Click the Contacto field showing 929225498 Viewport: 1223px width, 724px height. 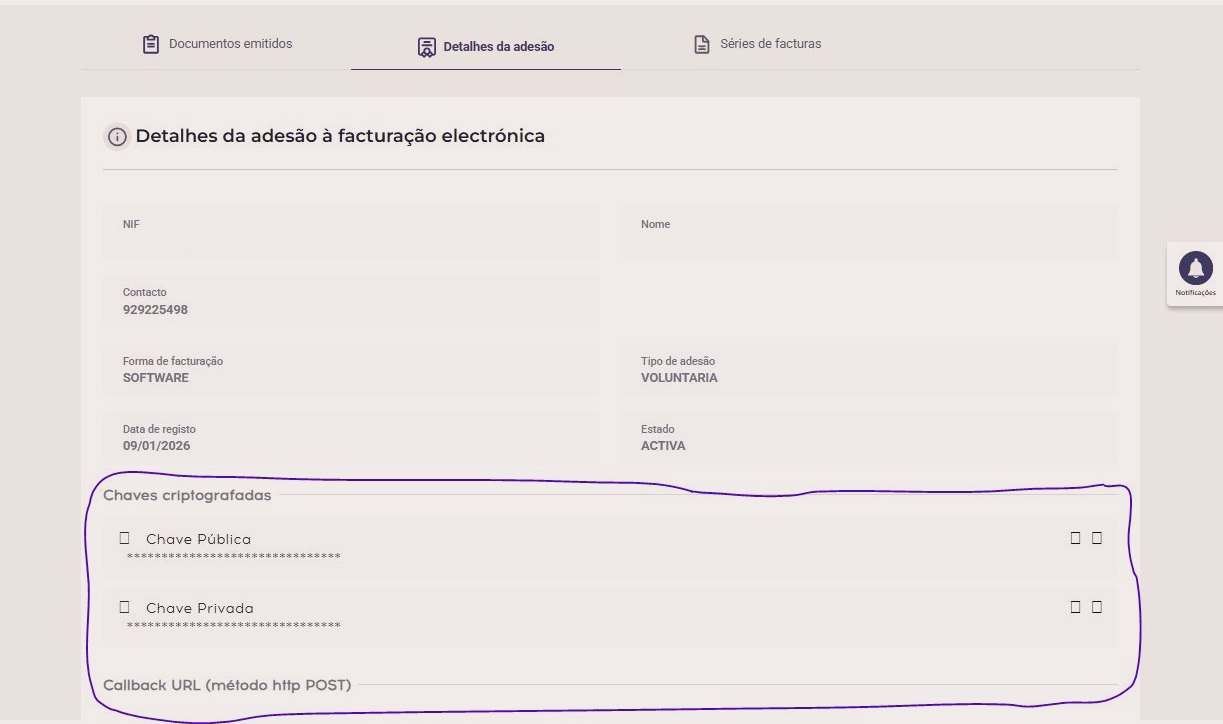pos(350,301)
